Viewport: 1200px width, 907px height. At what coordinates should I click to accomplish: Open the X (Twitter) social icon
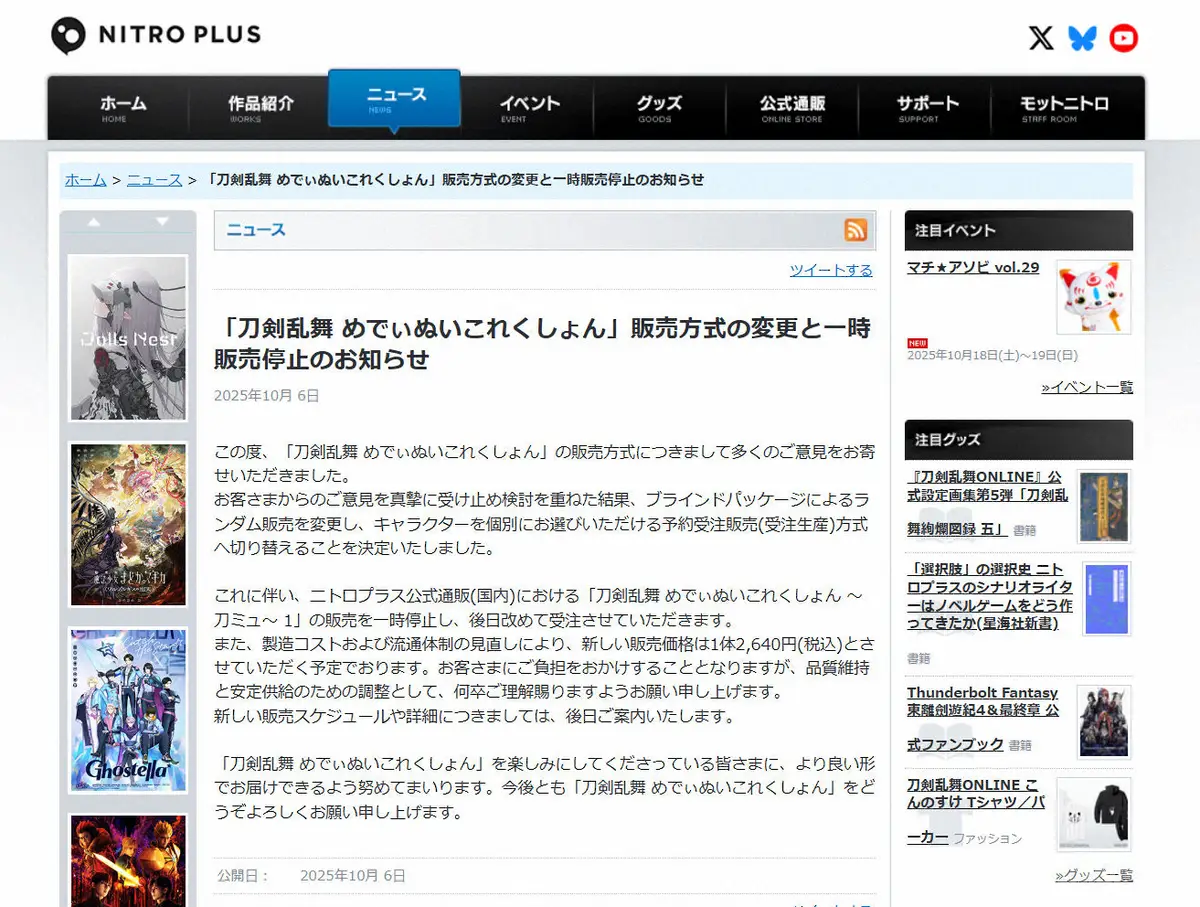[x=1041, y=38]
